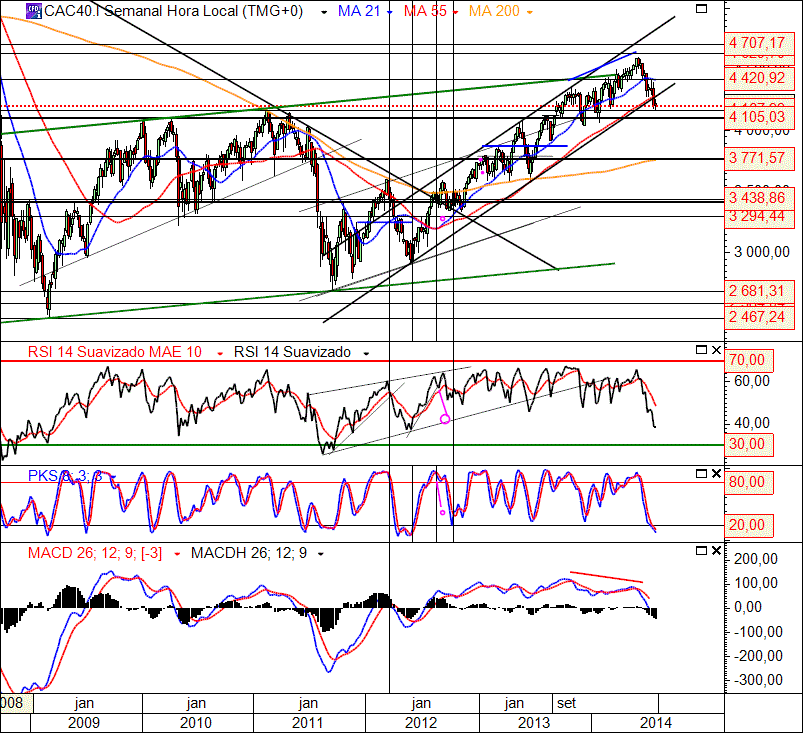The width and height of the screenshot is (803, 733).
Task: Click the 3 294,44 price level label
Action: pyautogui.click(x=757, y=217)
